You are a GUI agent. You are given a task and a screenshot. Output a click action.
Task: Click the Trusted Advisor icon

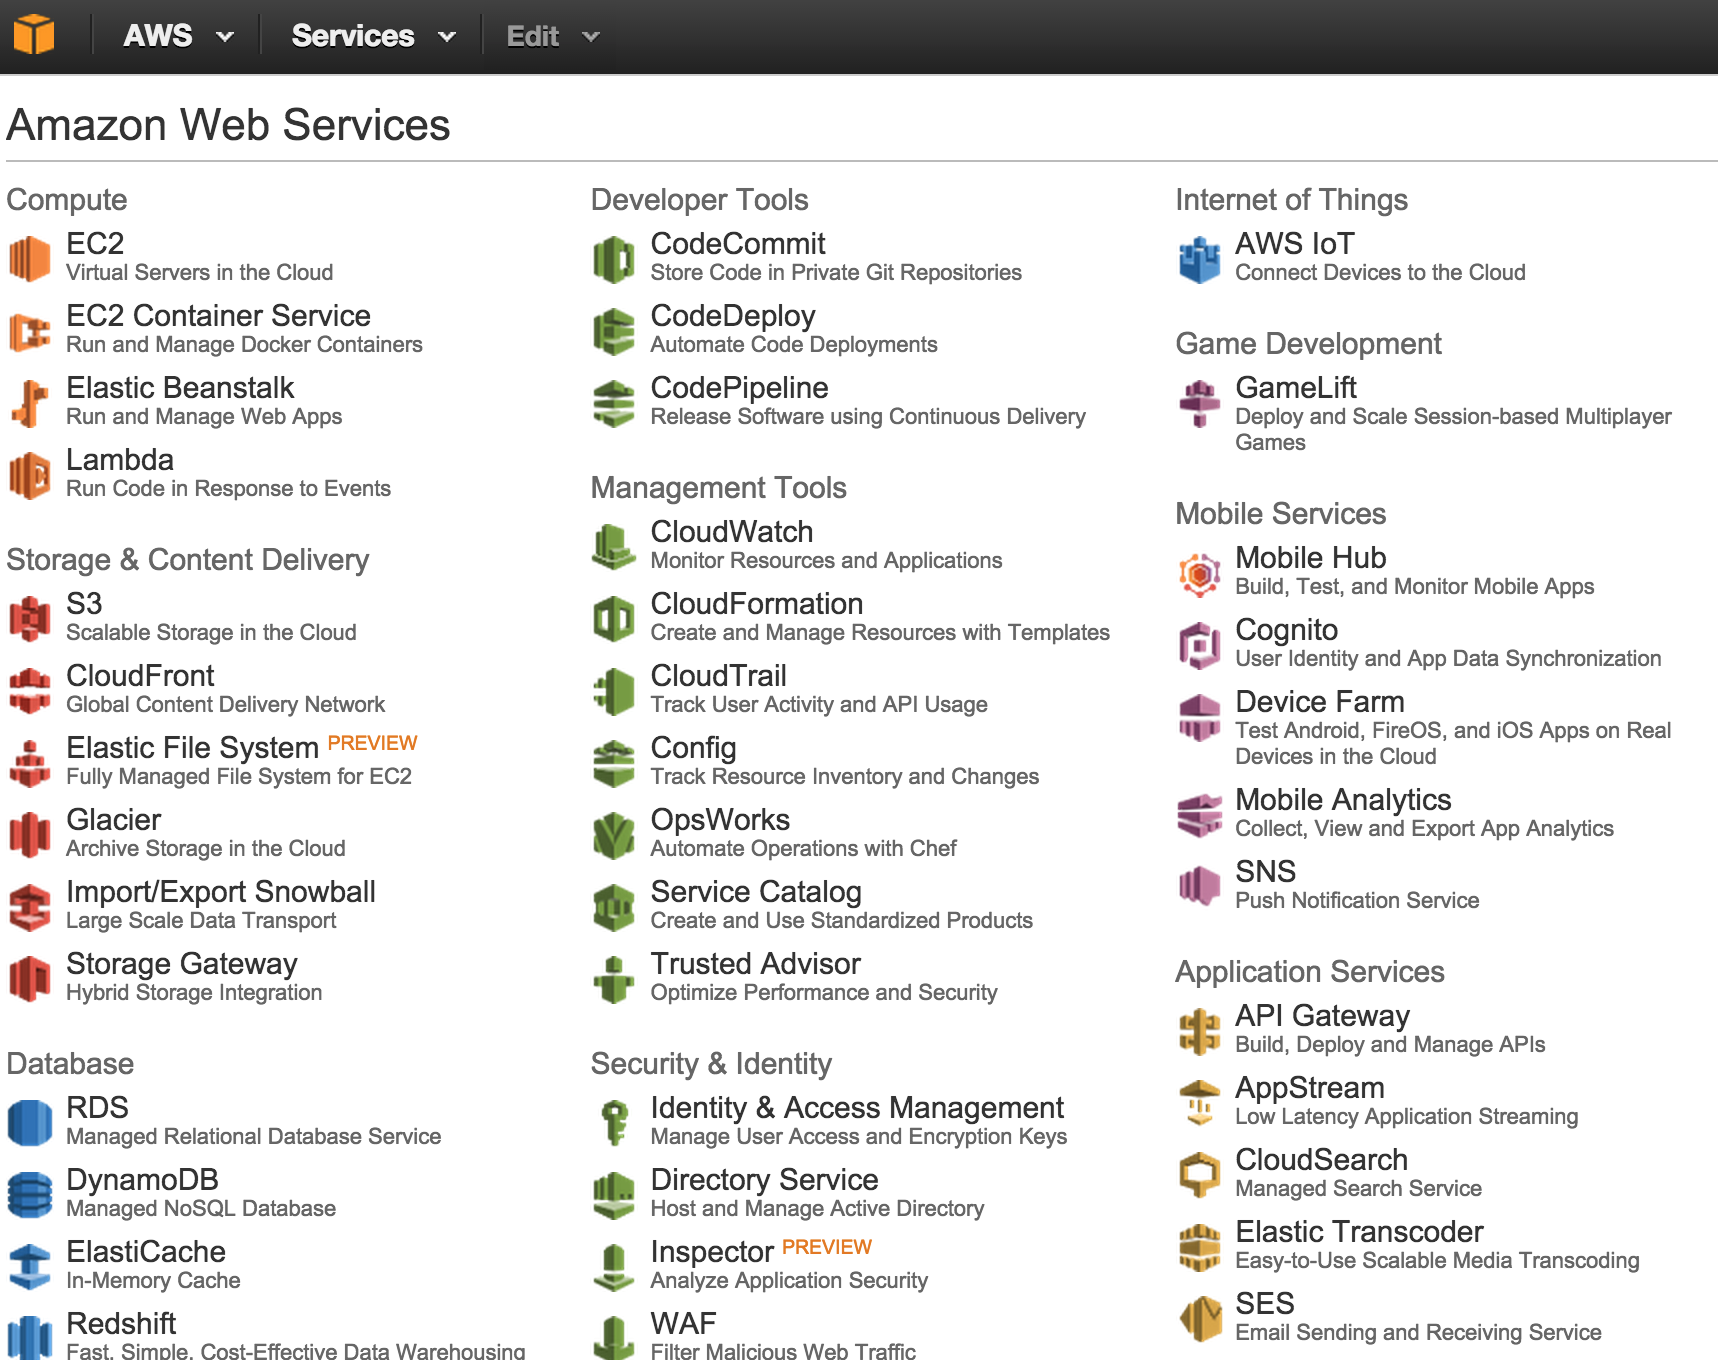tap(614, 979)
